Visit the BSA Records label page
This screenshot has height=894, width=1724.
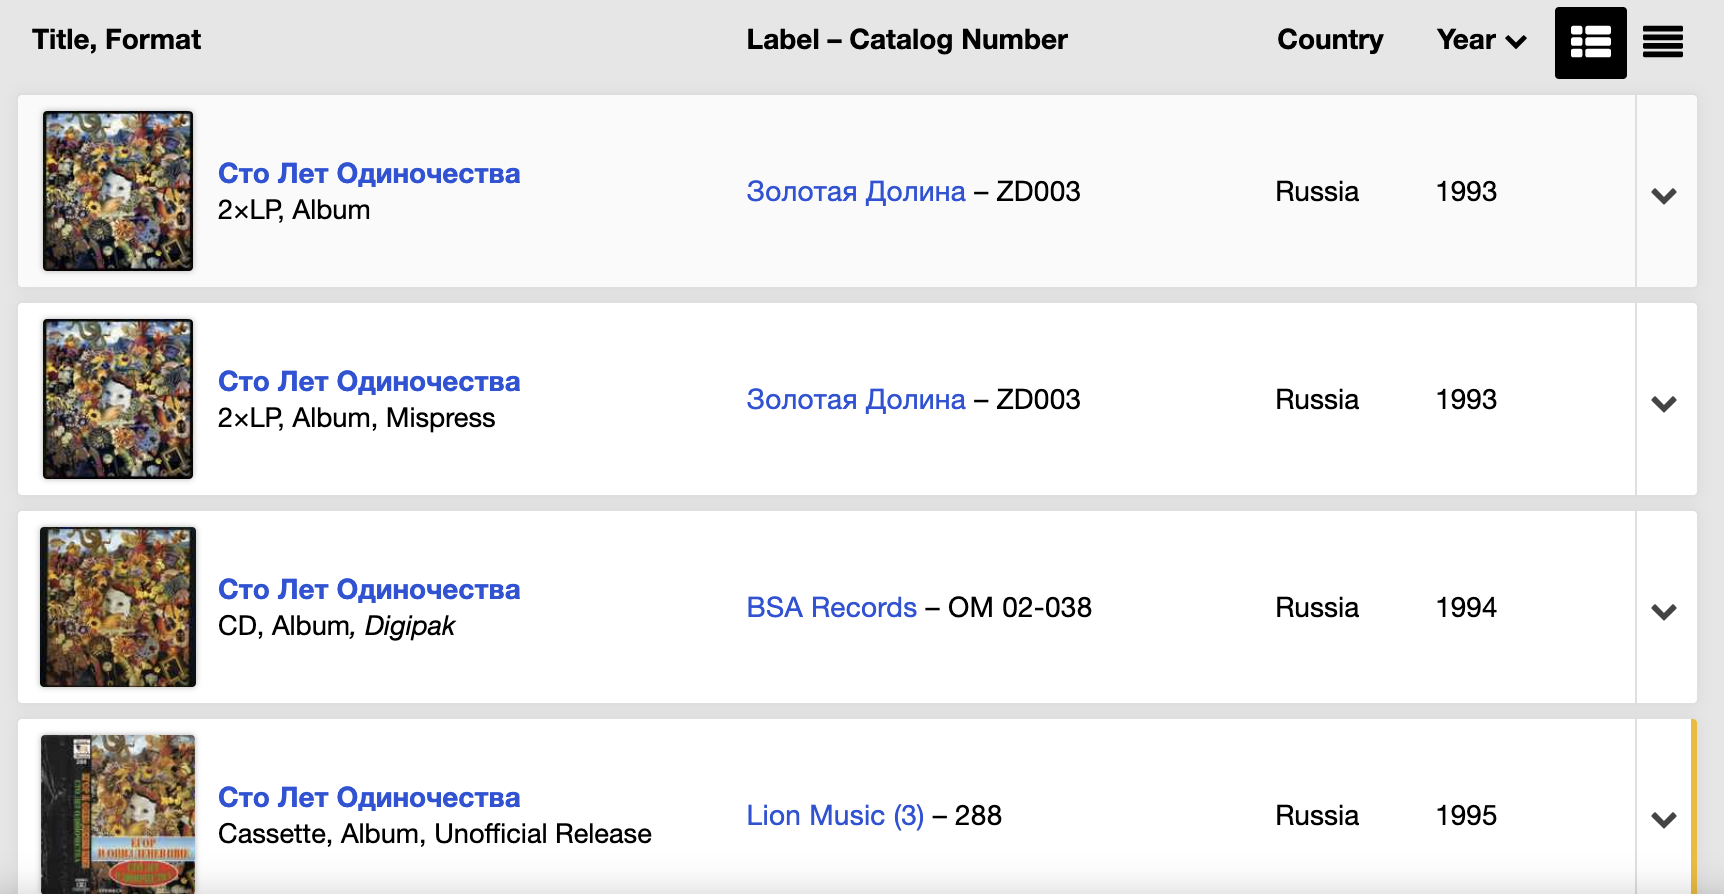click(x=831, y=608)
